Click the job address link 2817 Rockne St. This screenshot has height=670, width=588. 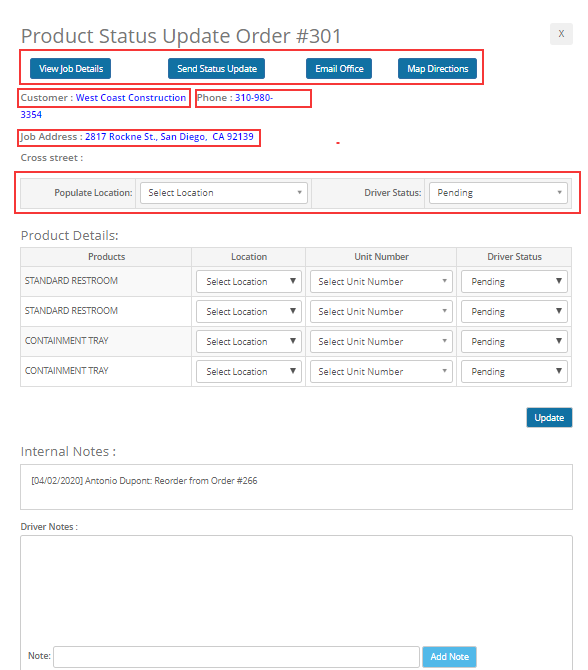tap(169, 137)
